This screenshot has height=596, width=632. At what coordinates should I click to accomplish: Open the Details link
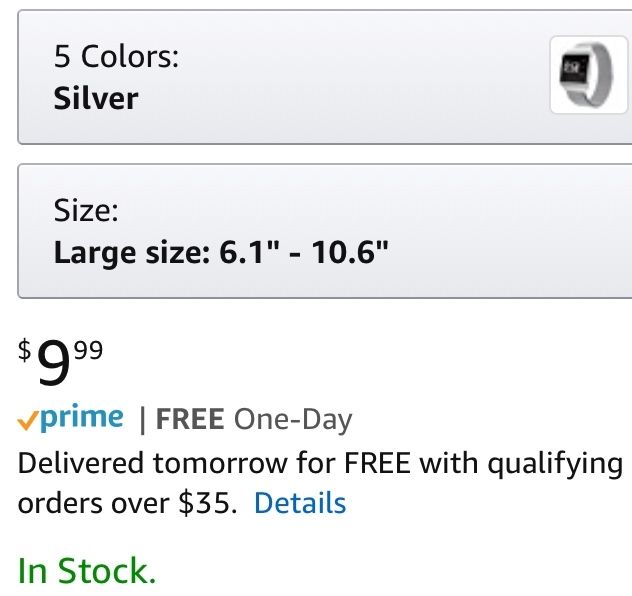pos(300,503)
